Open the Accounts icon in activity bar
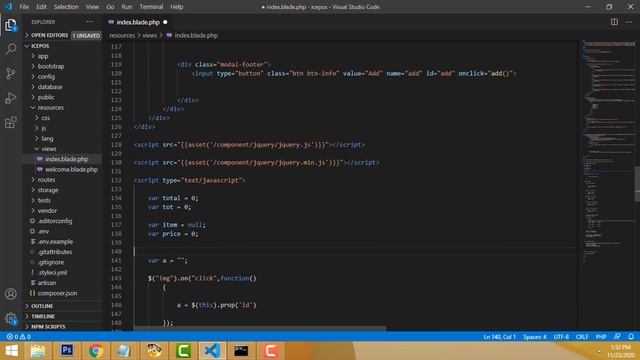The image size is (640, 360). (11, 294)
